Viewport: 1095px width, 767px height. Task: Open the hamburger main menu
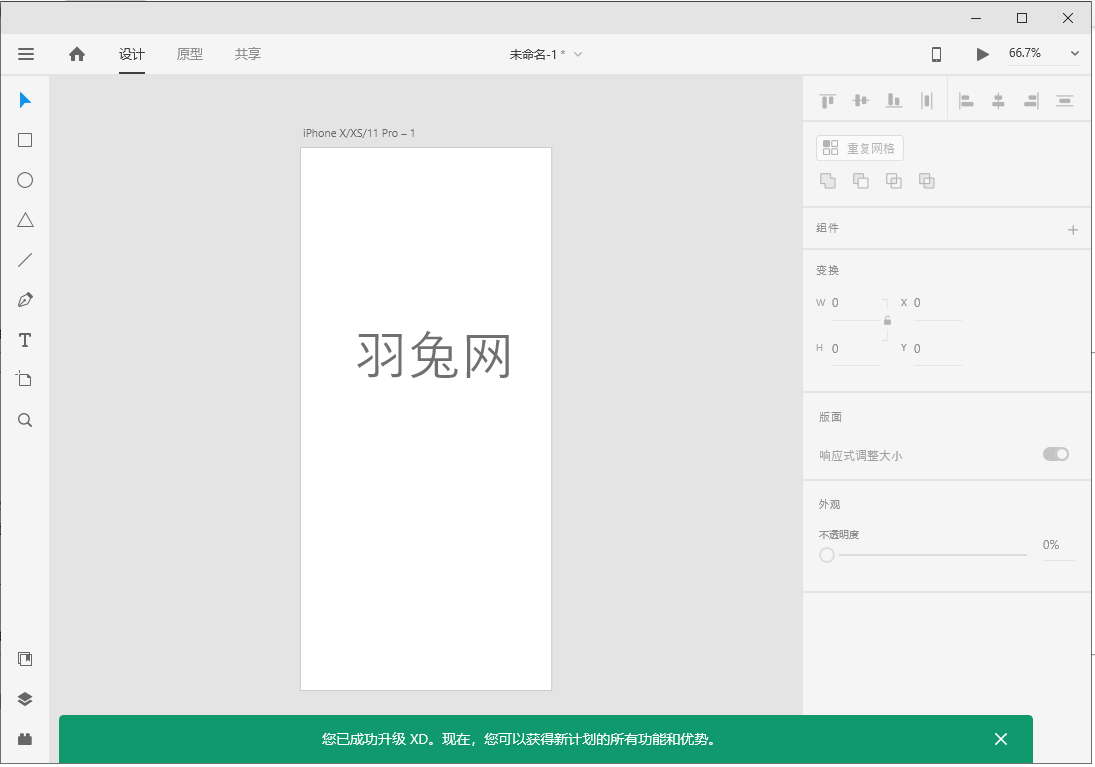click(x=26, y=54)
